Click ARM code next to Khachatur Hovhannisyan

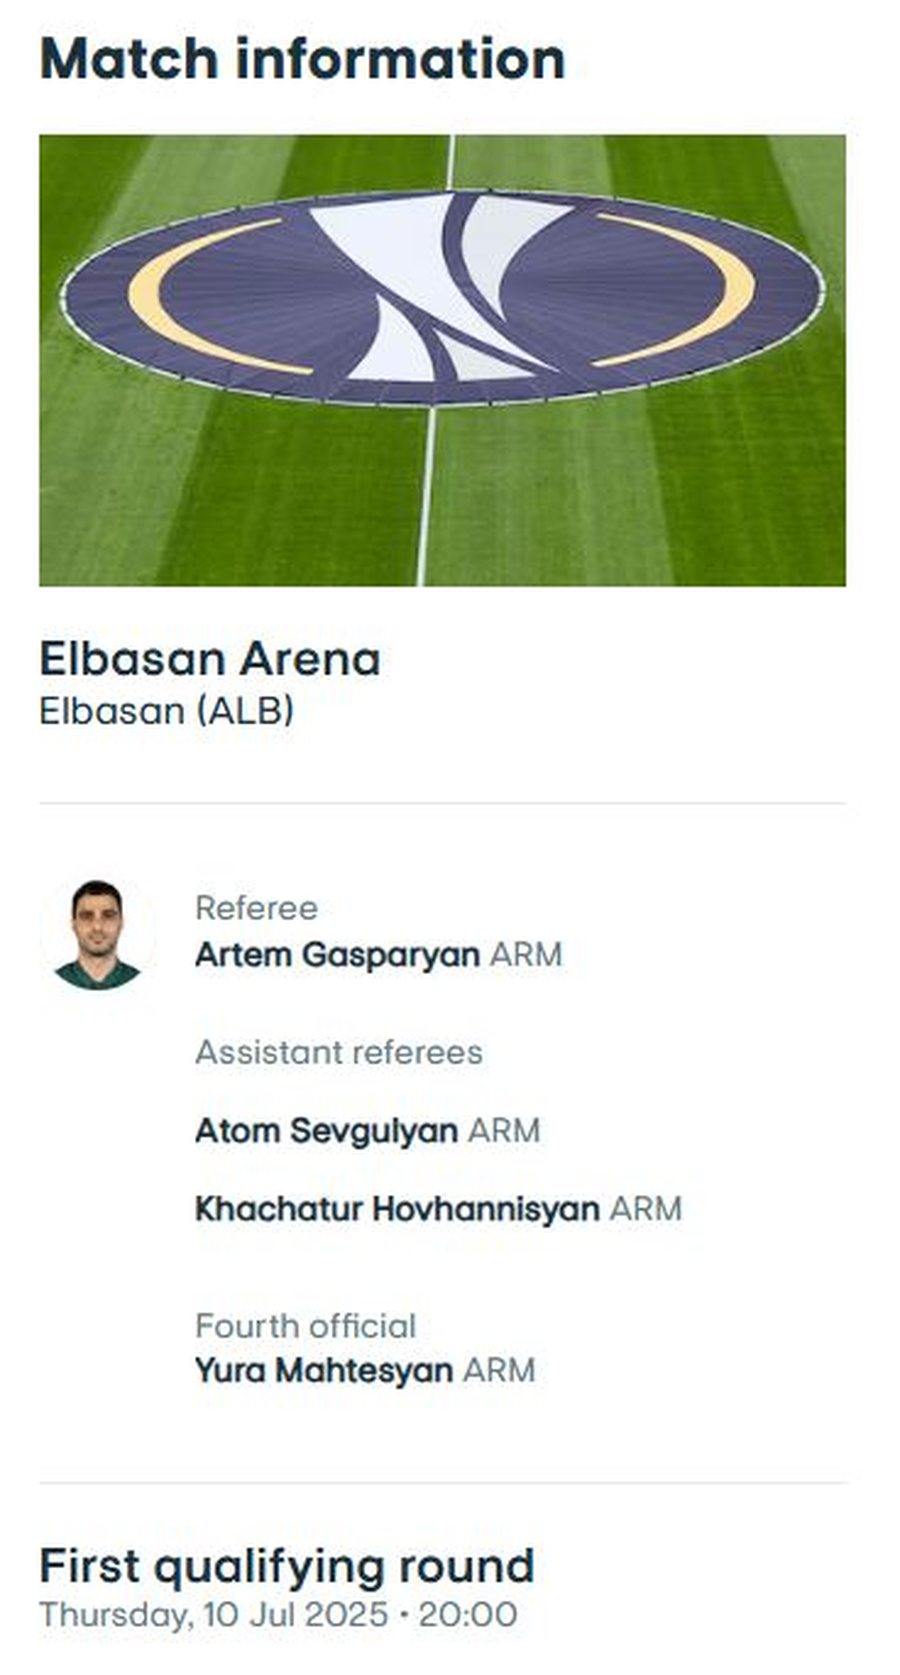pos(646,1209)
